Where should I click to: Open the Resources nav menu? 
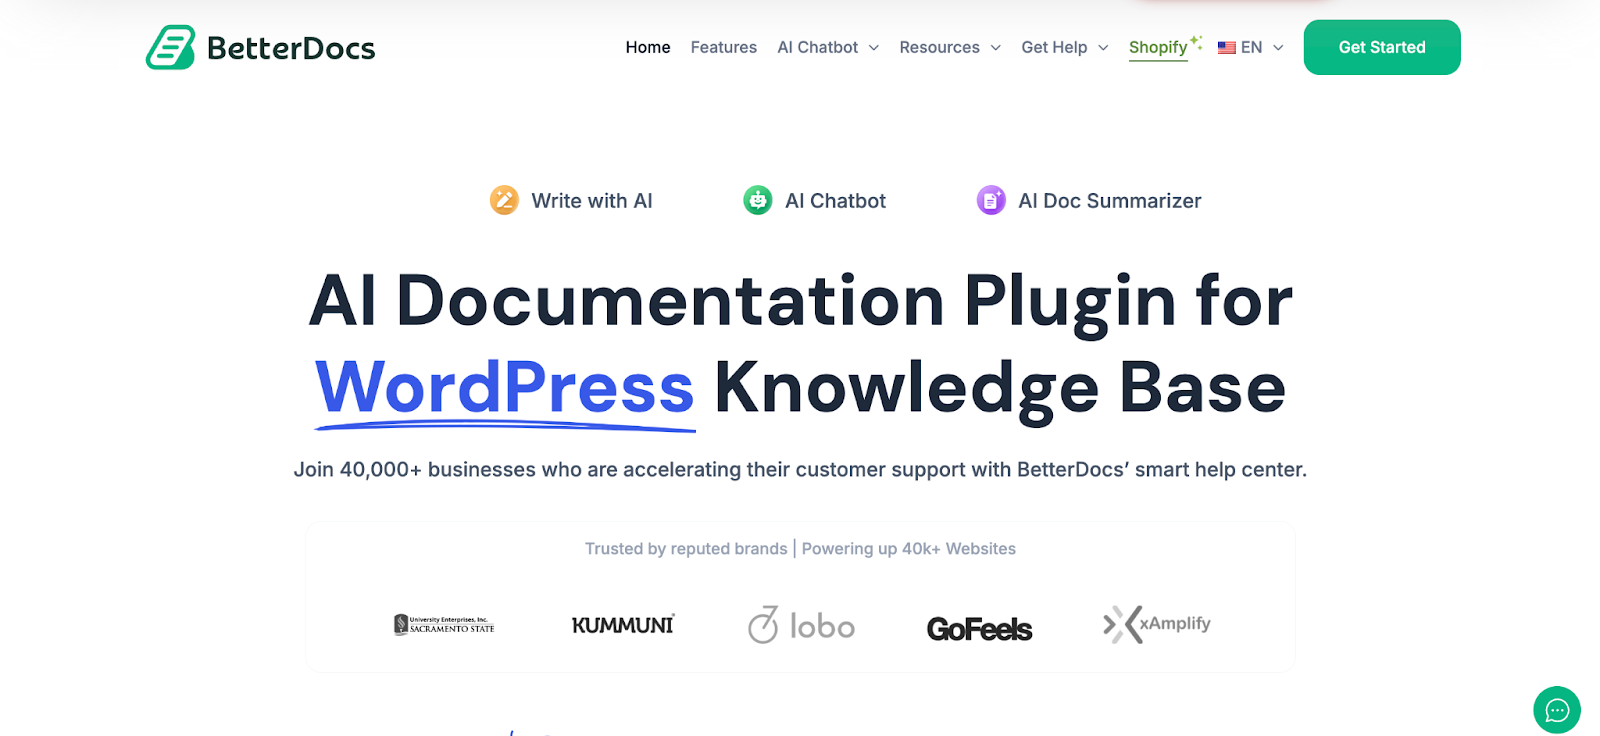click(x=940, y=47)
